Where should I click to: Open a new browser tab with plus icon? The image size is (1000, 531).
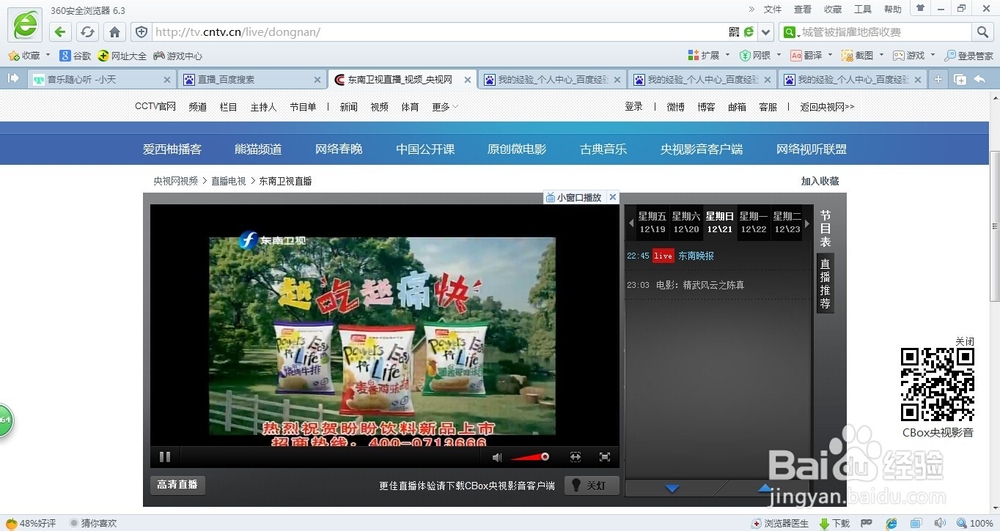[x=938, y=79]
